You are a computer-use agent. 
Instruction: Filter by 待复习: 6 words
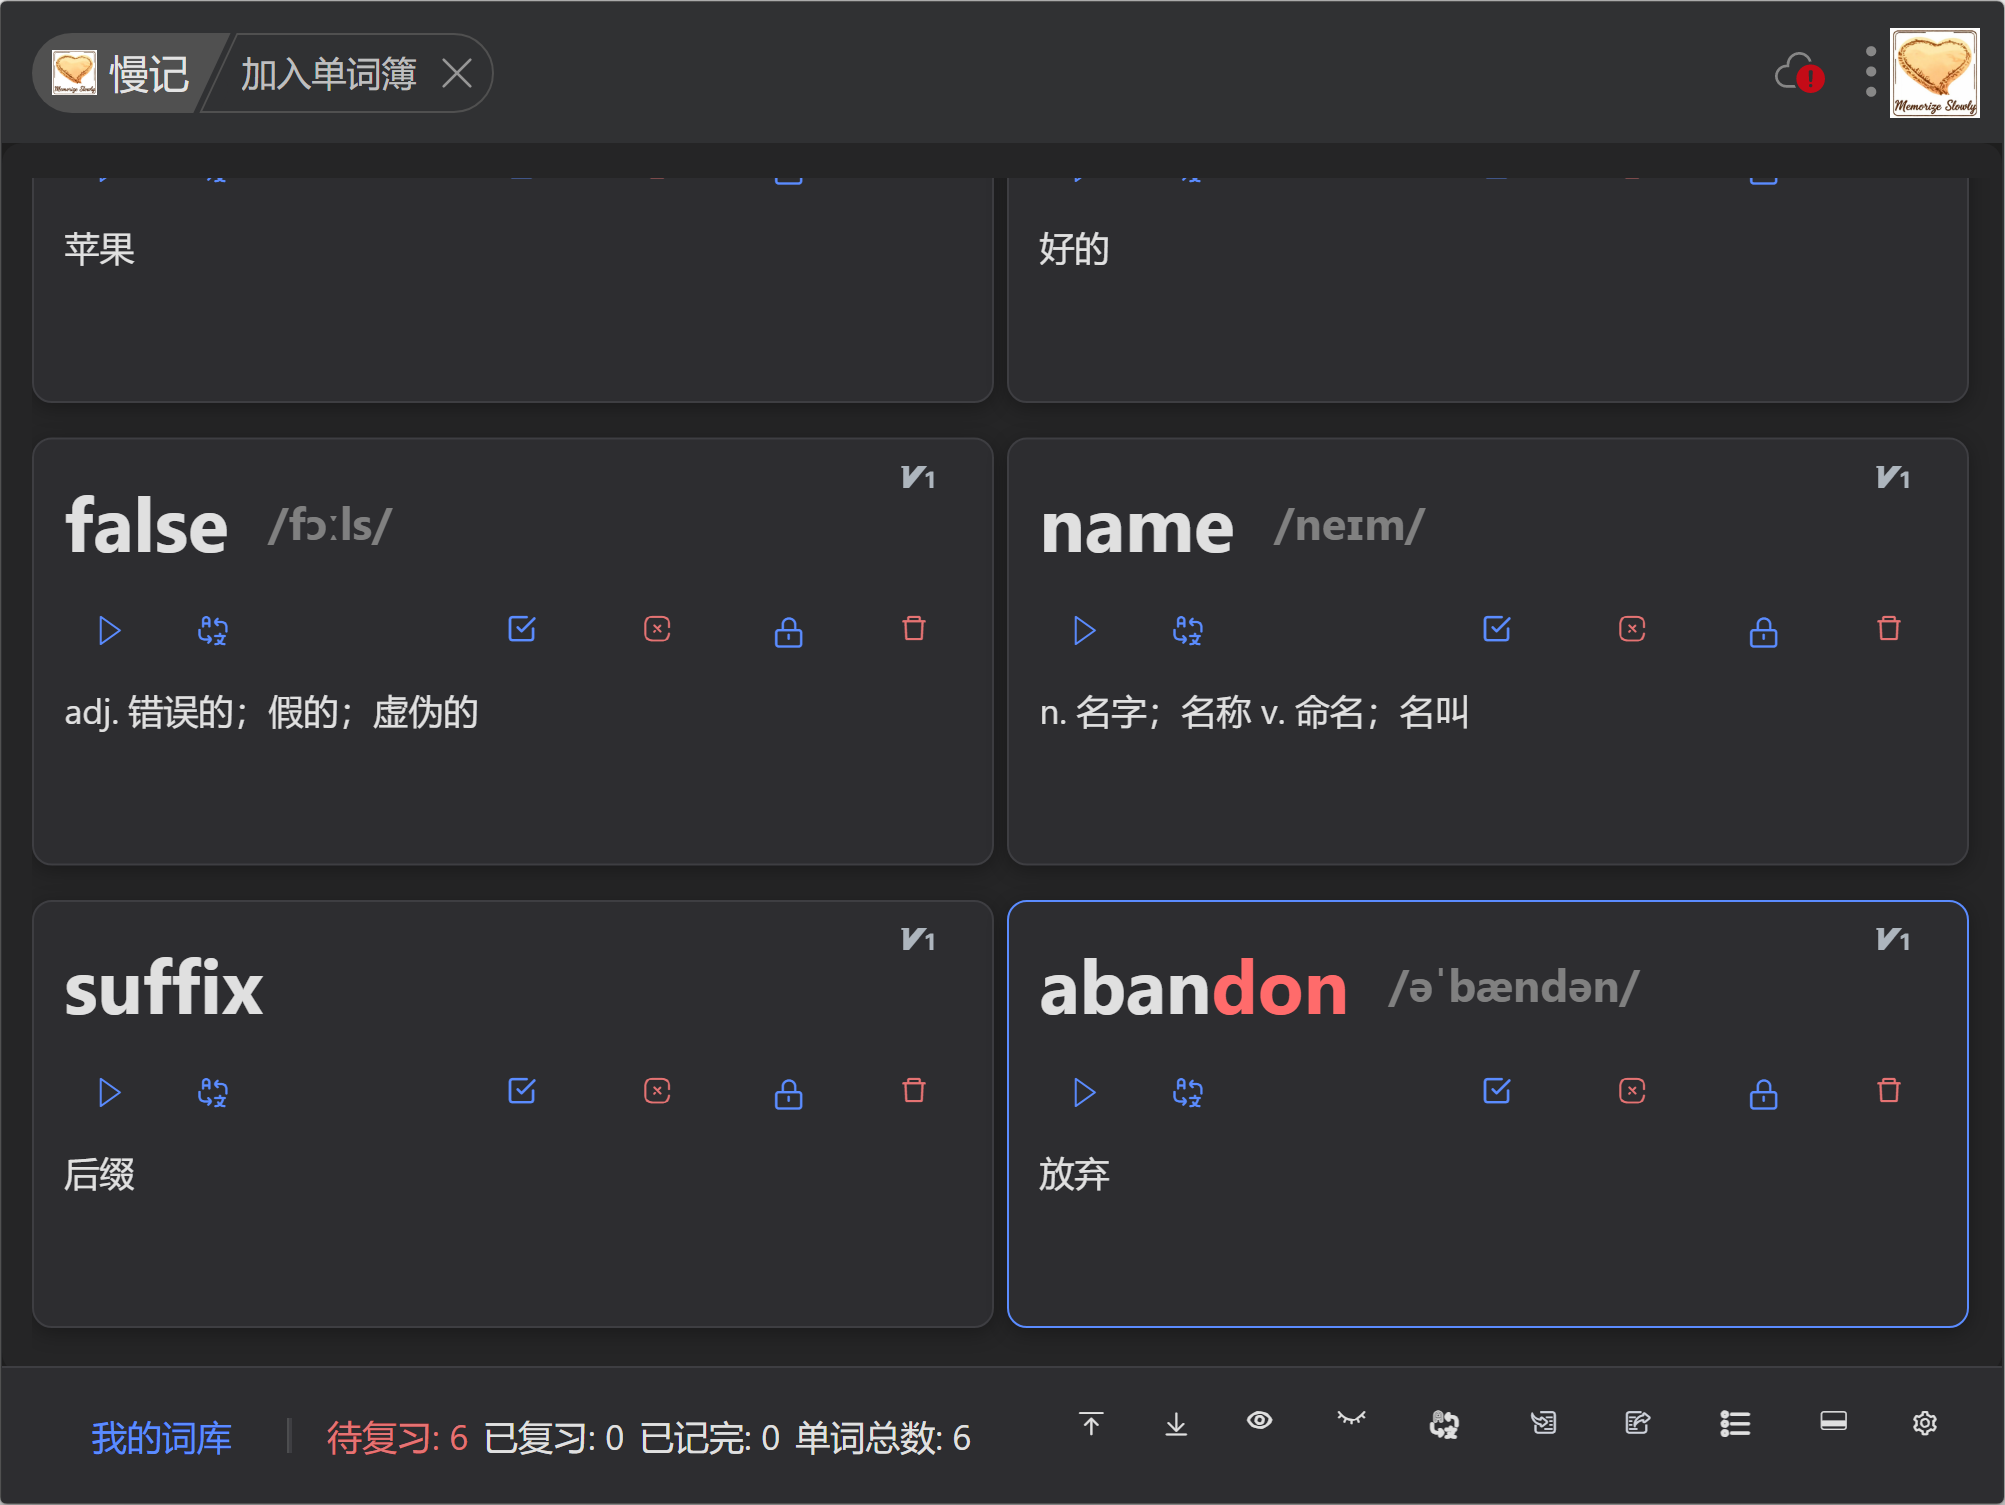(x=397, y=1437)
